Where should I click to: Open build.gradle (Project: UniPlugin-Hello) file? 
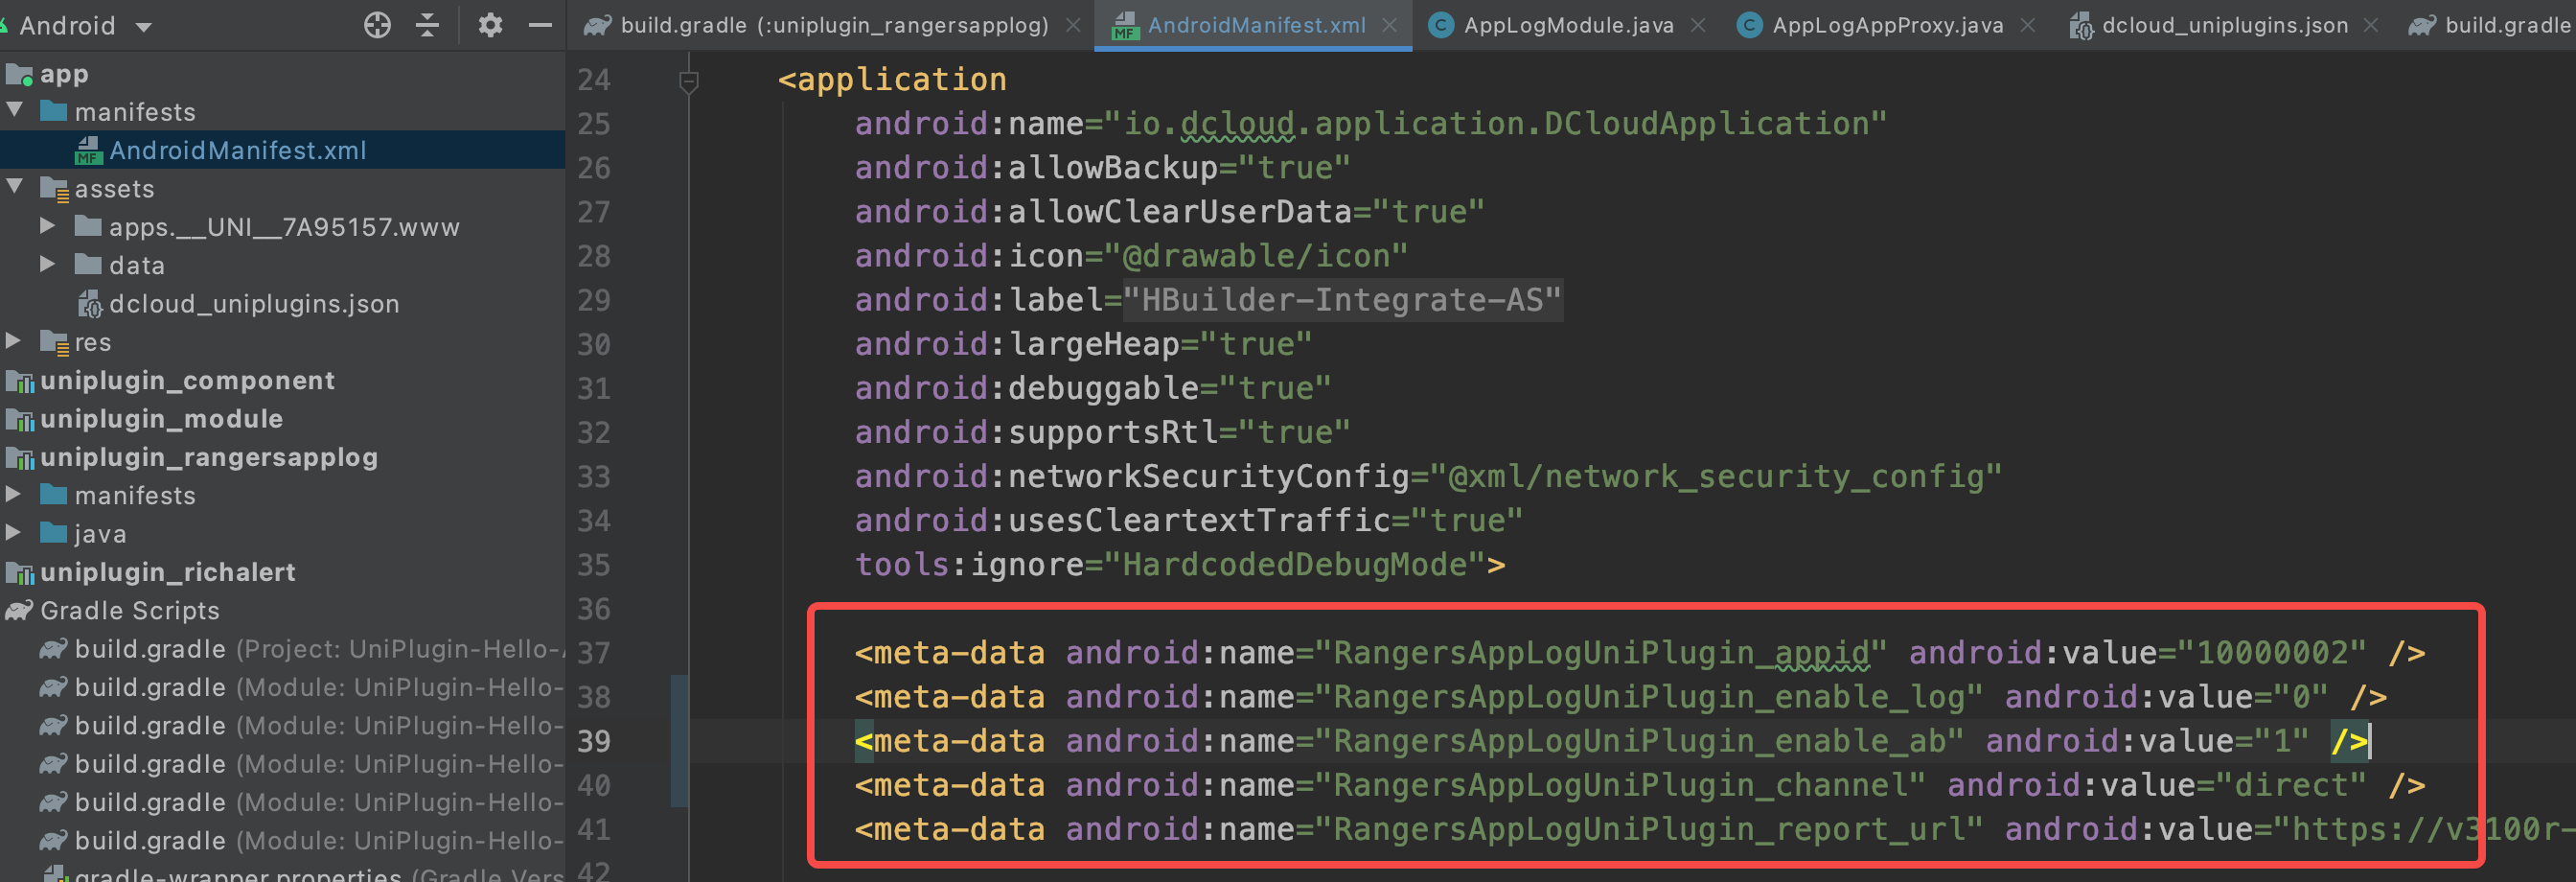coord(318,649)
